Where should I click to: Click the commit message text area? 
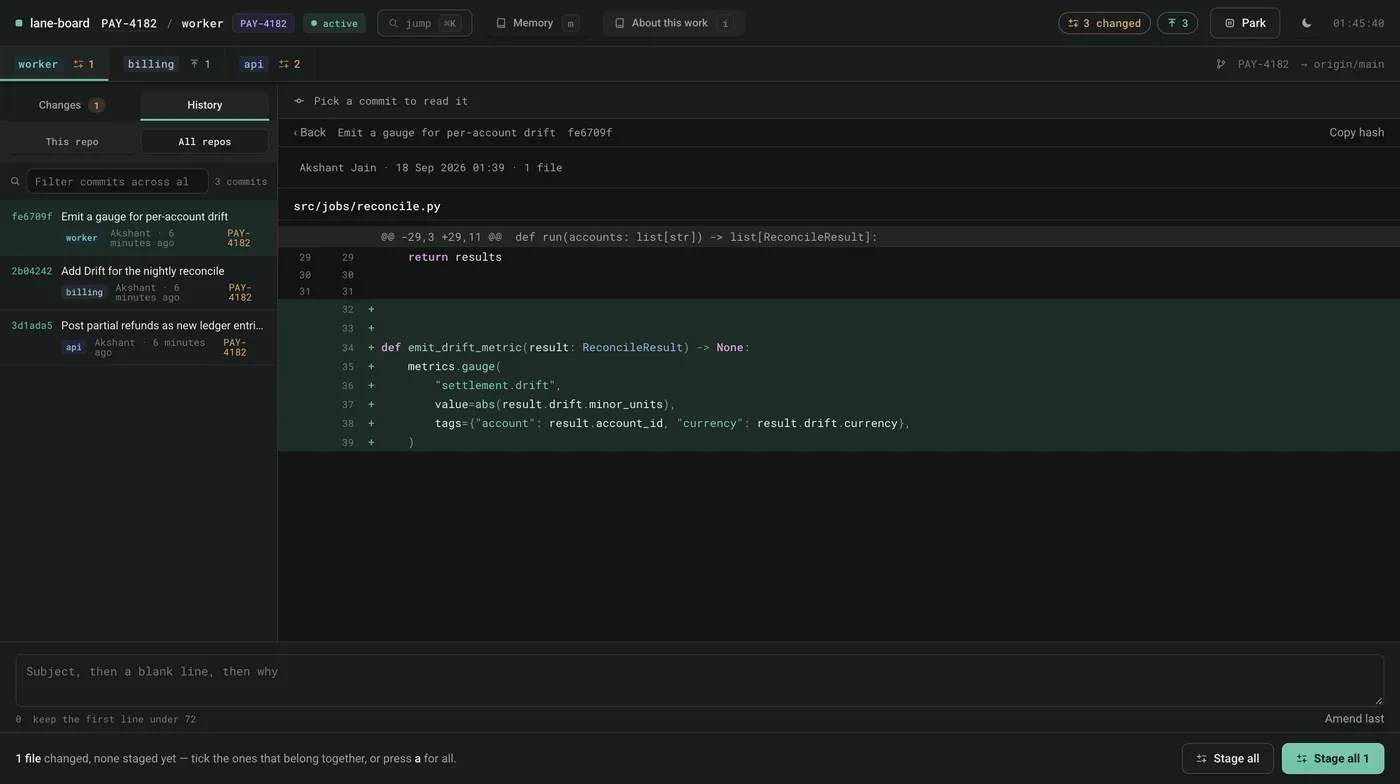(700, 680)
